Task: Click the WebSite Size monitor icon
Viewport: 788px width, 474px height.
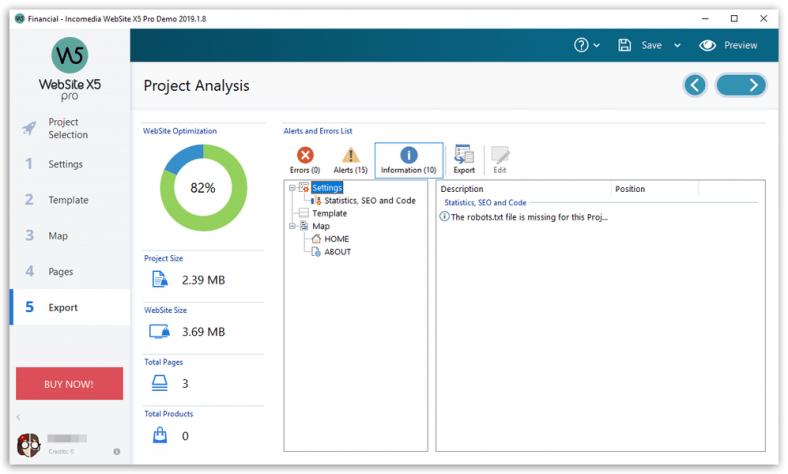Action: (159, 331)
